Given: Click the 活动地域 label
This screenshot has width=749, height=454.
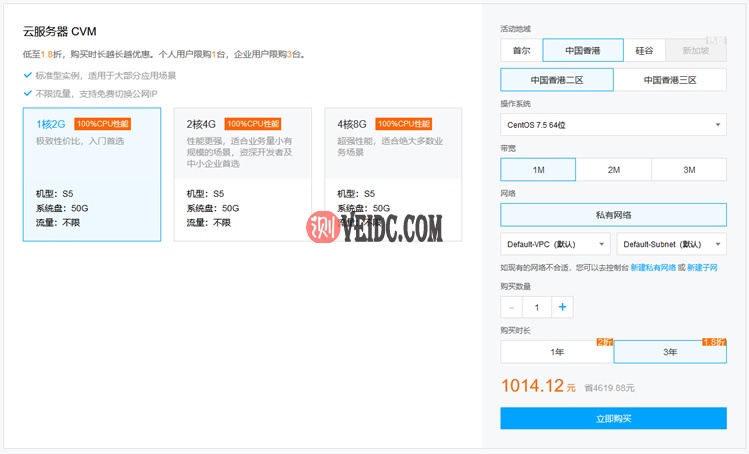Looking at the screenshot, I should click(515, 29).
